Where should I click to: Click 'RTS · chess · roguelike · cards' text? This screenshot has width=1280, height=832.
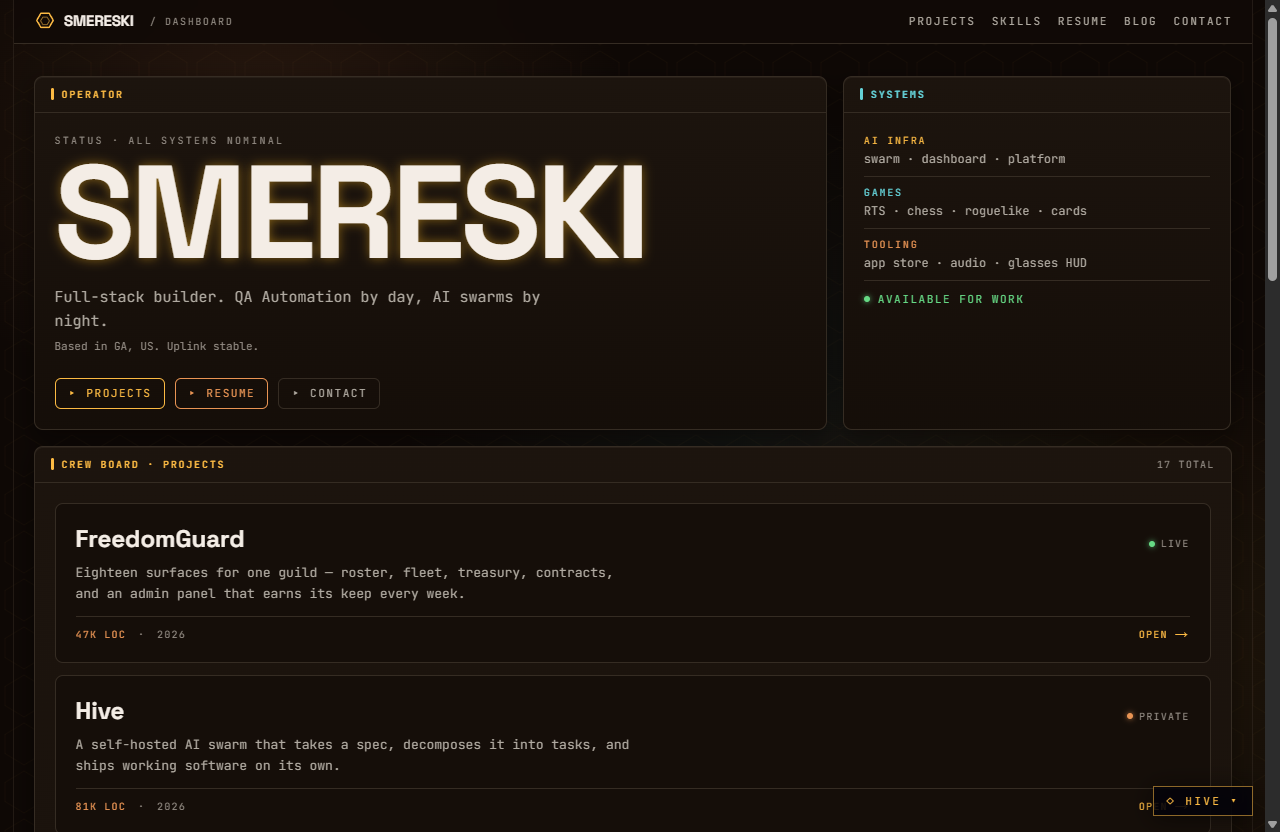pyautogui.click(x=975, y=211)
